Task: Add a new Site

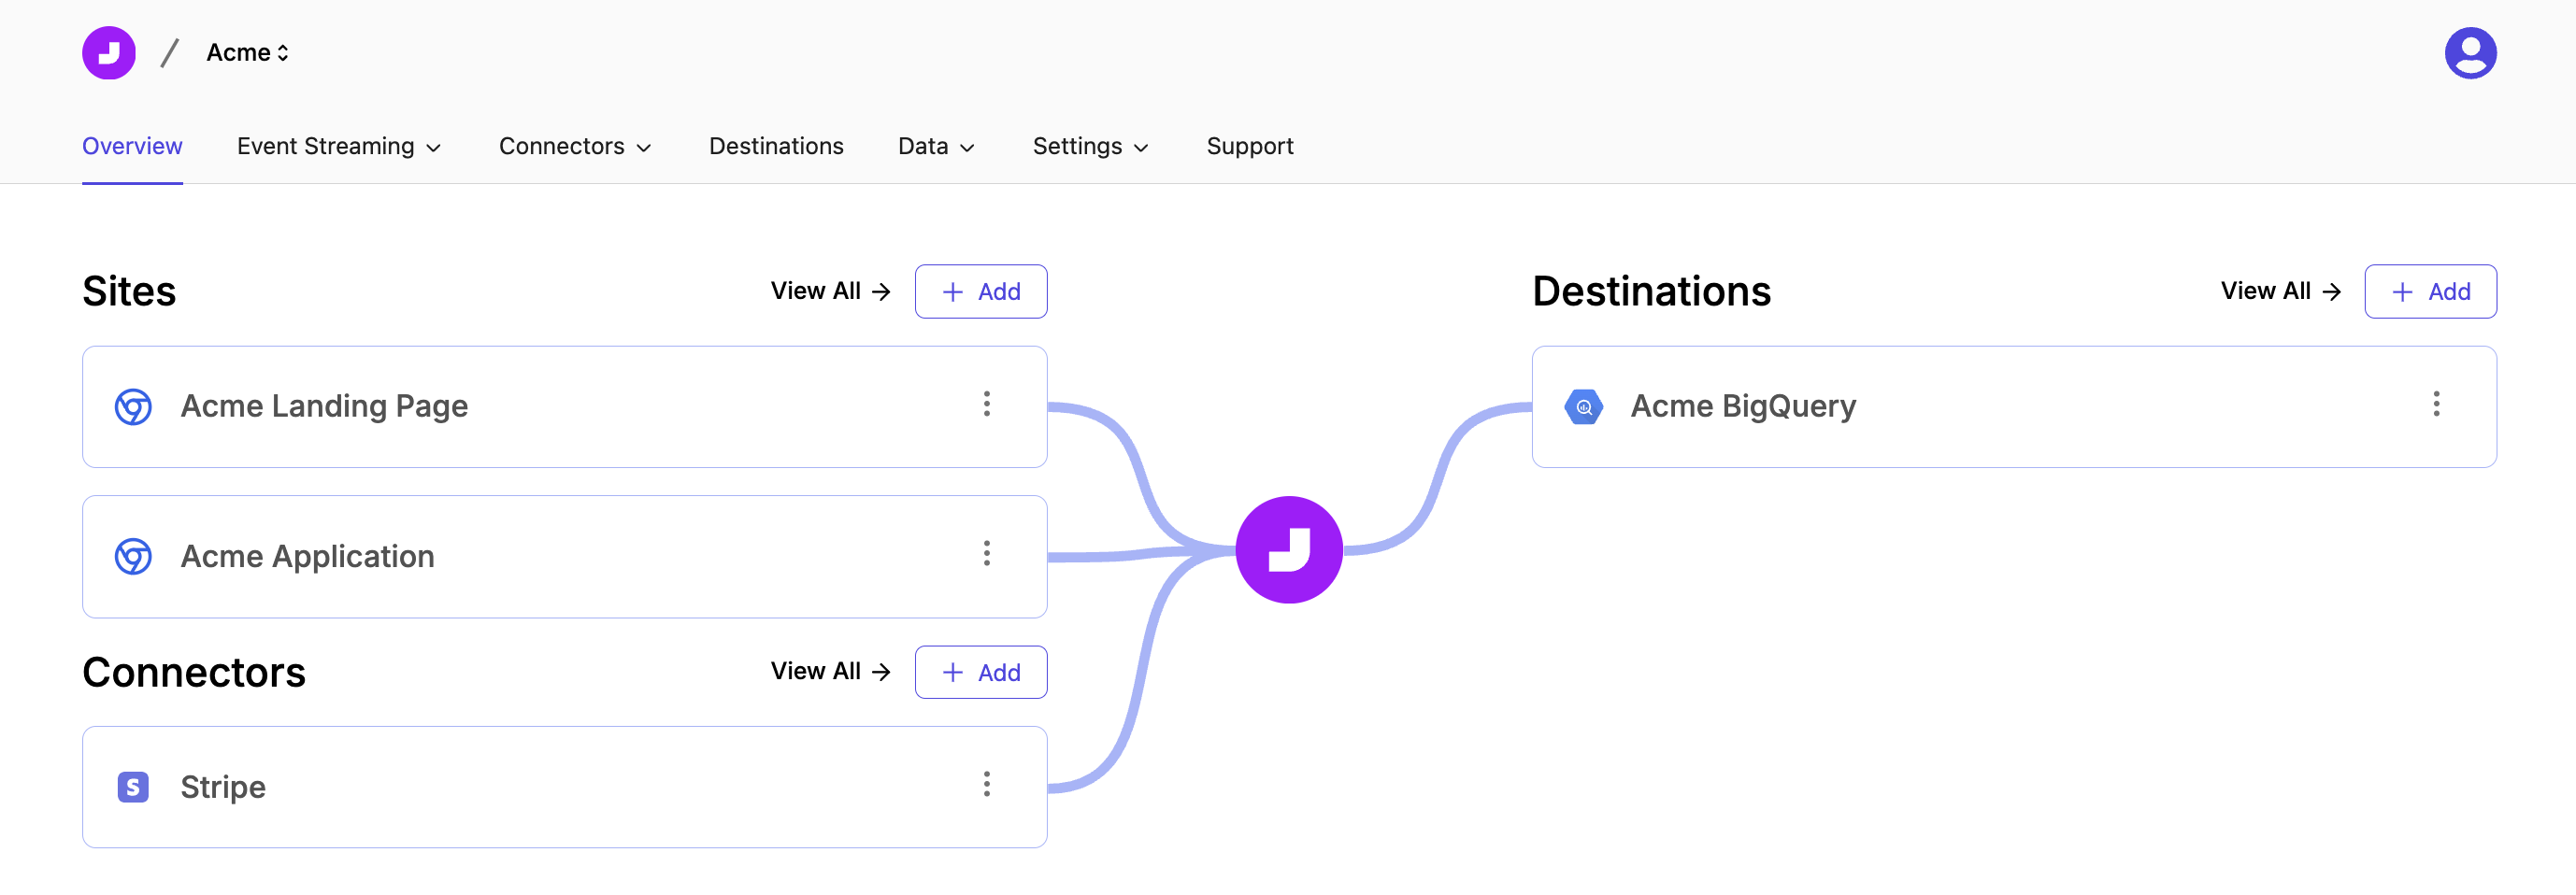Action: pos(981,292)
